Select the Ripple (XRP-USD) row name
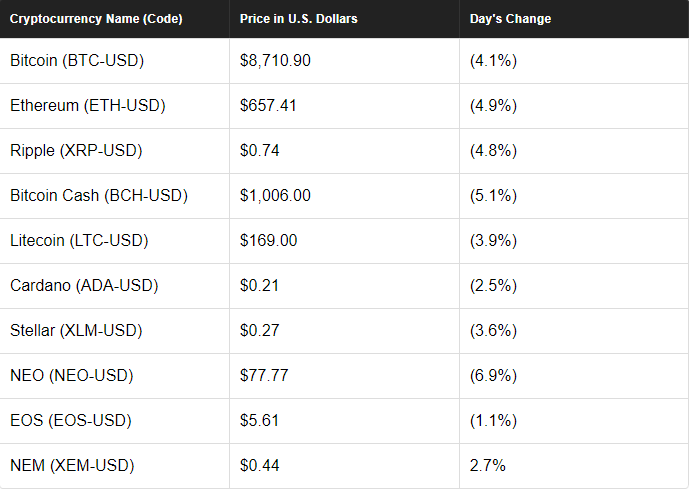The image size is (689, 491). click(76, 151)
